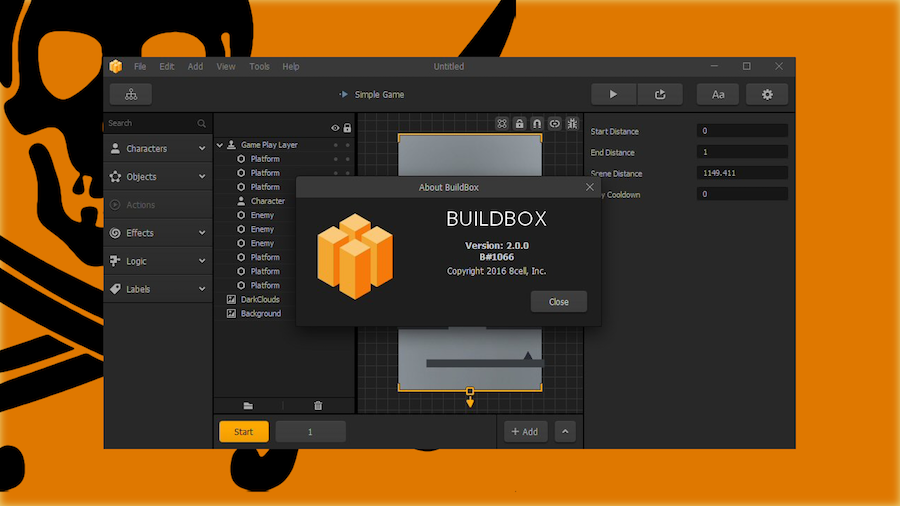Click the DarkClouds image icon
The height and width of the screenshot is (506, 900).
point(231,299)
